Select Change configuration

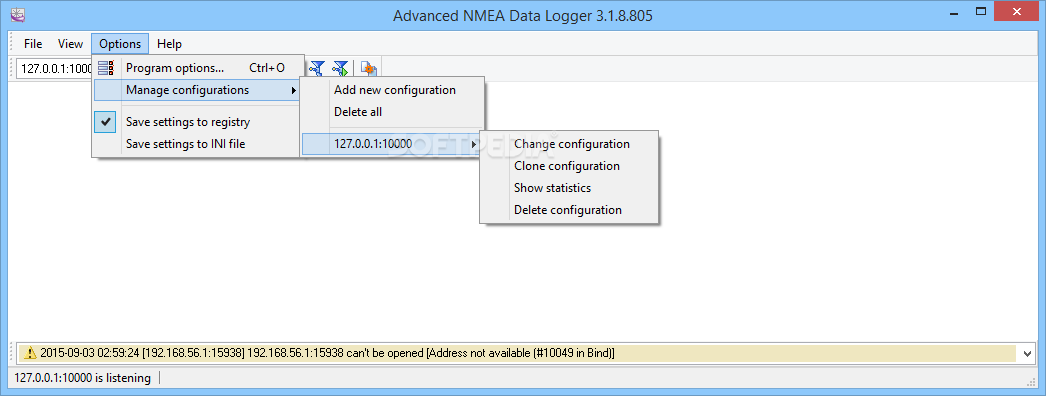[569, 144]
